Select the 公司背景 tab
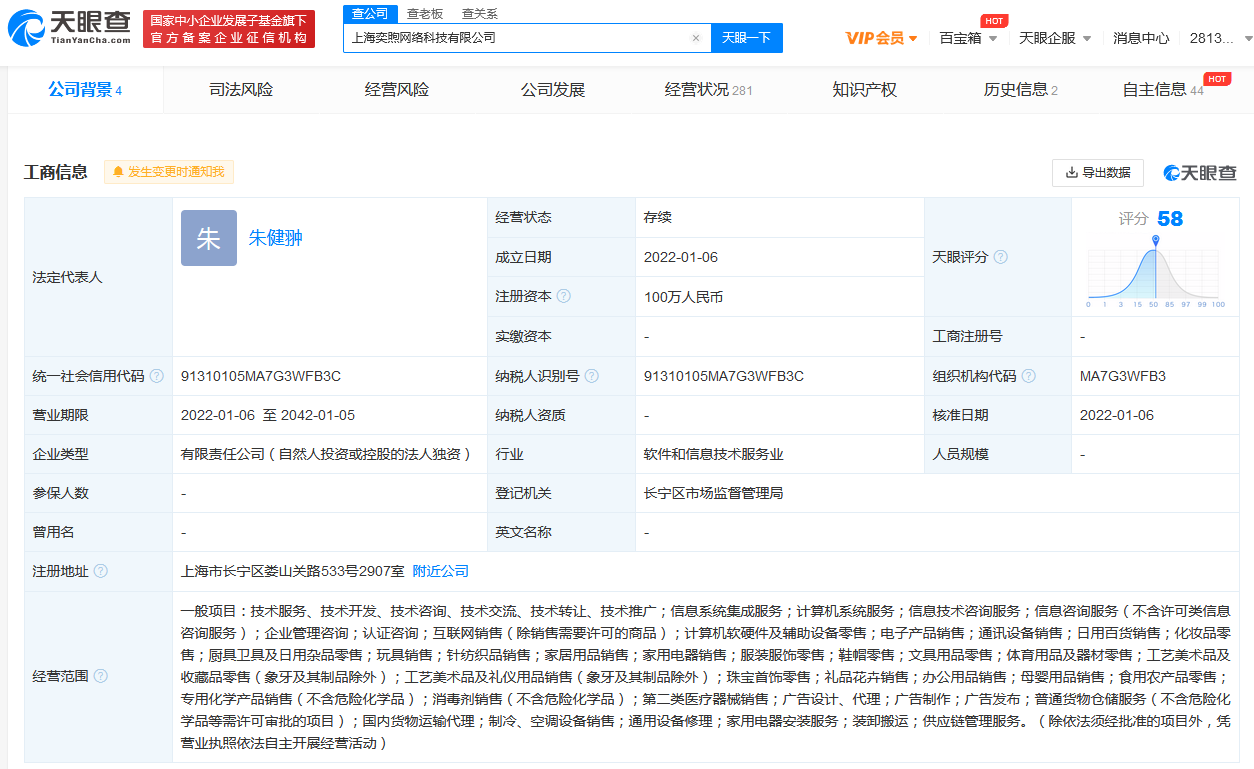The width and height of the screenshot is (1254, 769). [85, 90]
